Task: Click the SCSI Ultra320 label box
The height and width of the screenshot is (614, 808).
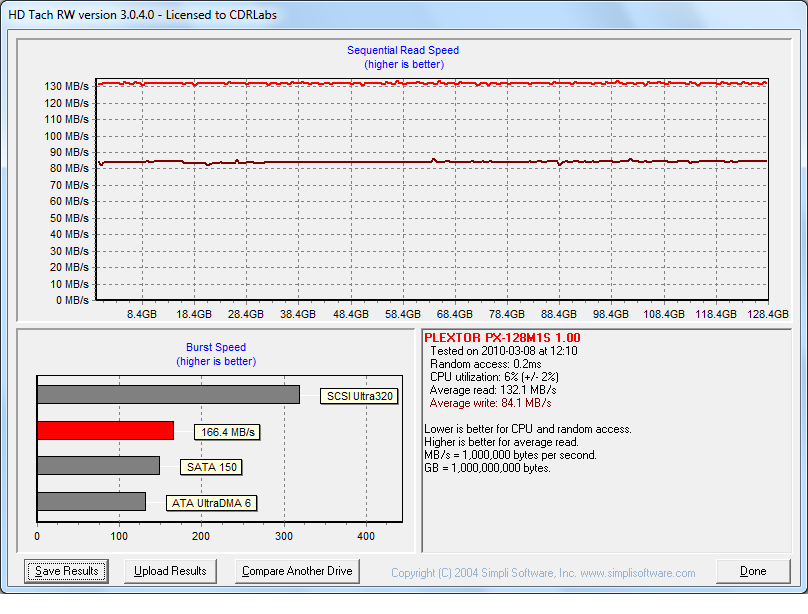Action: tap(359, 396)
